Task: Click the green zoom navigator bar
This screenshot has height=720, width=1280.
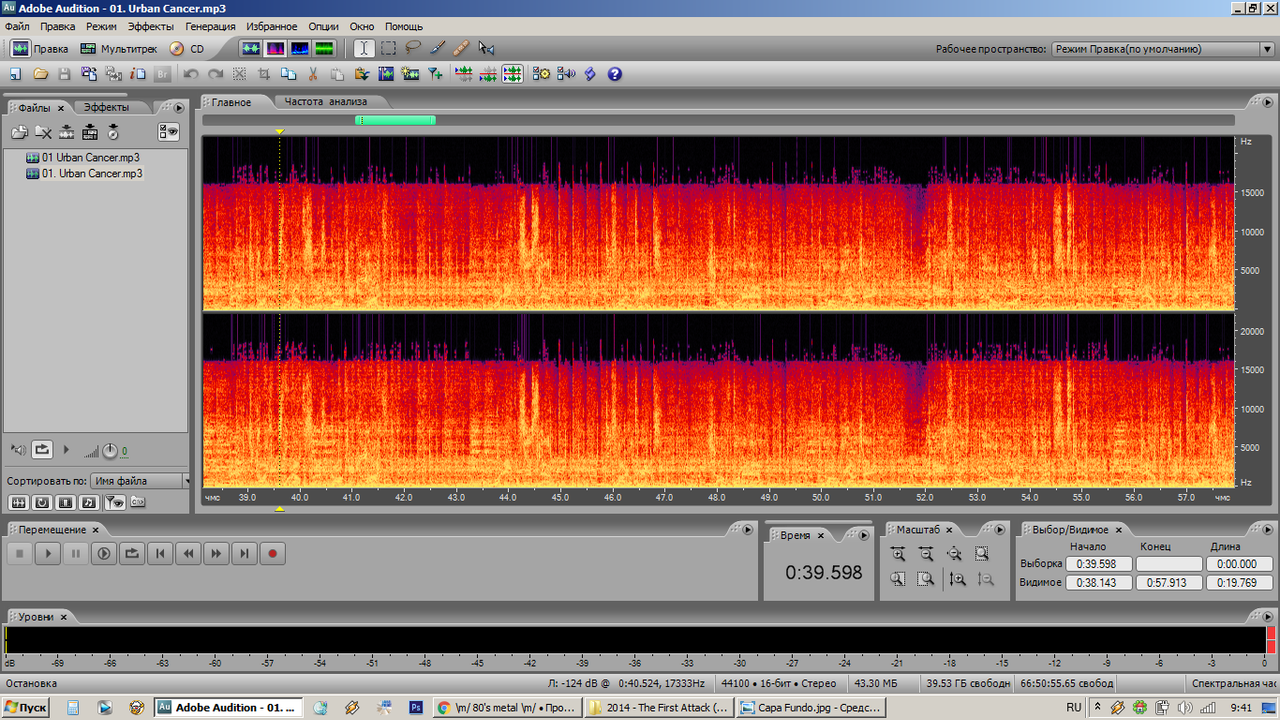Action: 395,120
